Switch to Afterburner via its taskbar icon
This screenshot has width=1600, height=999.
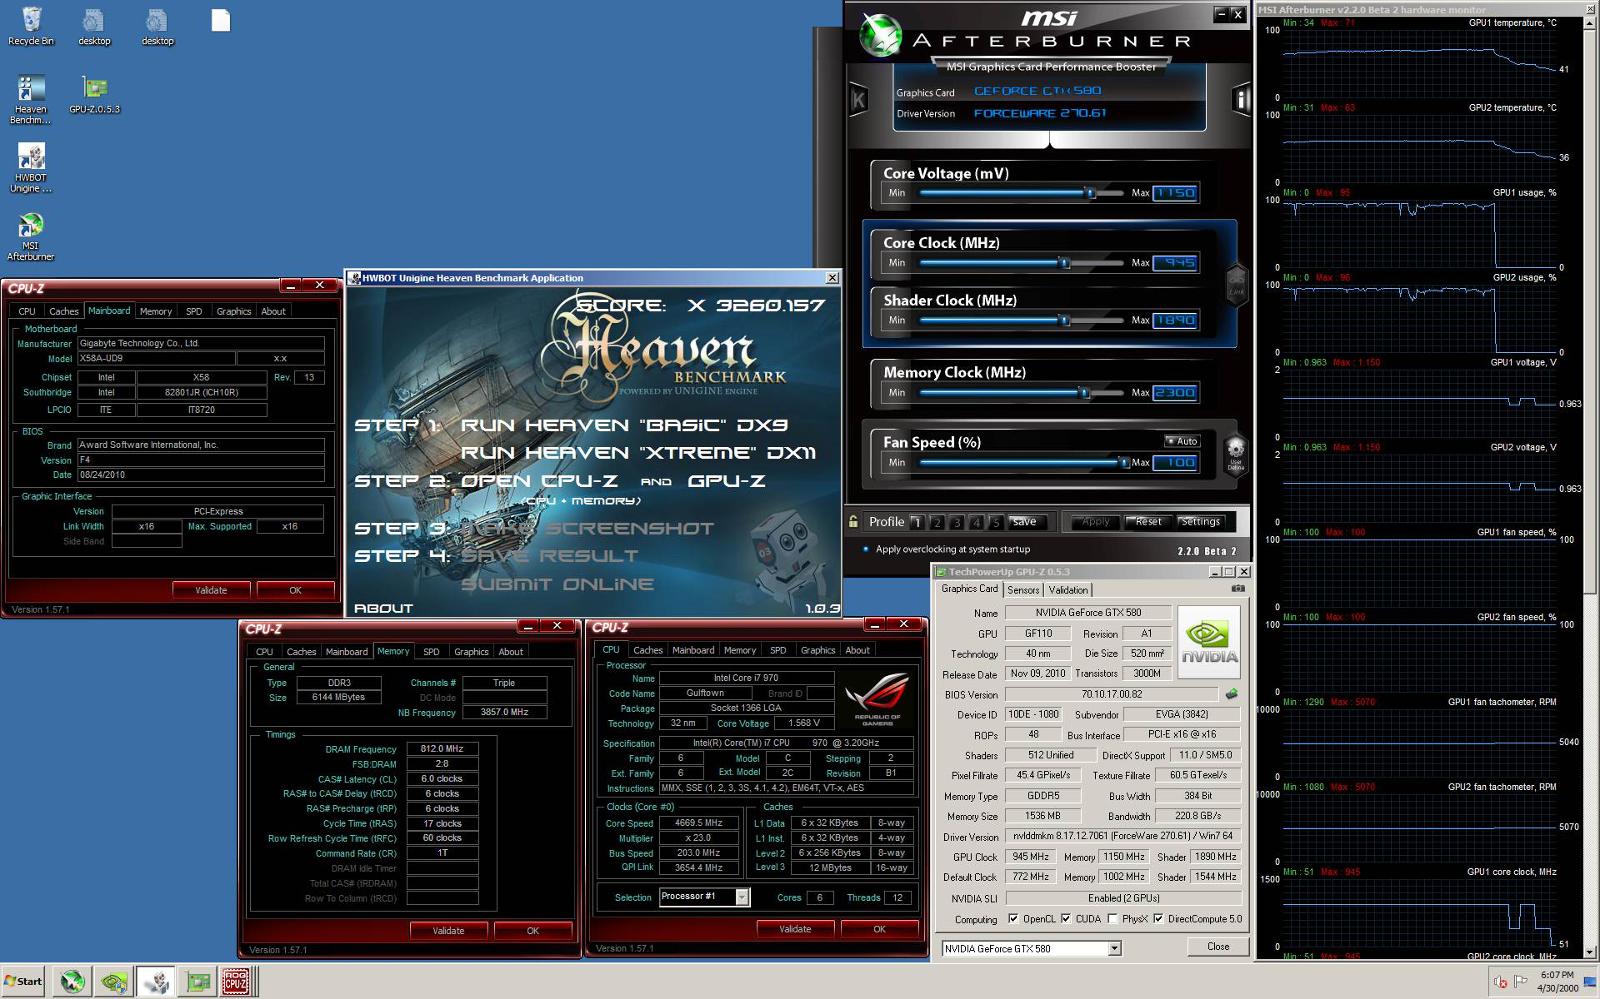72,982
